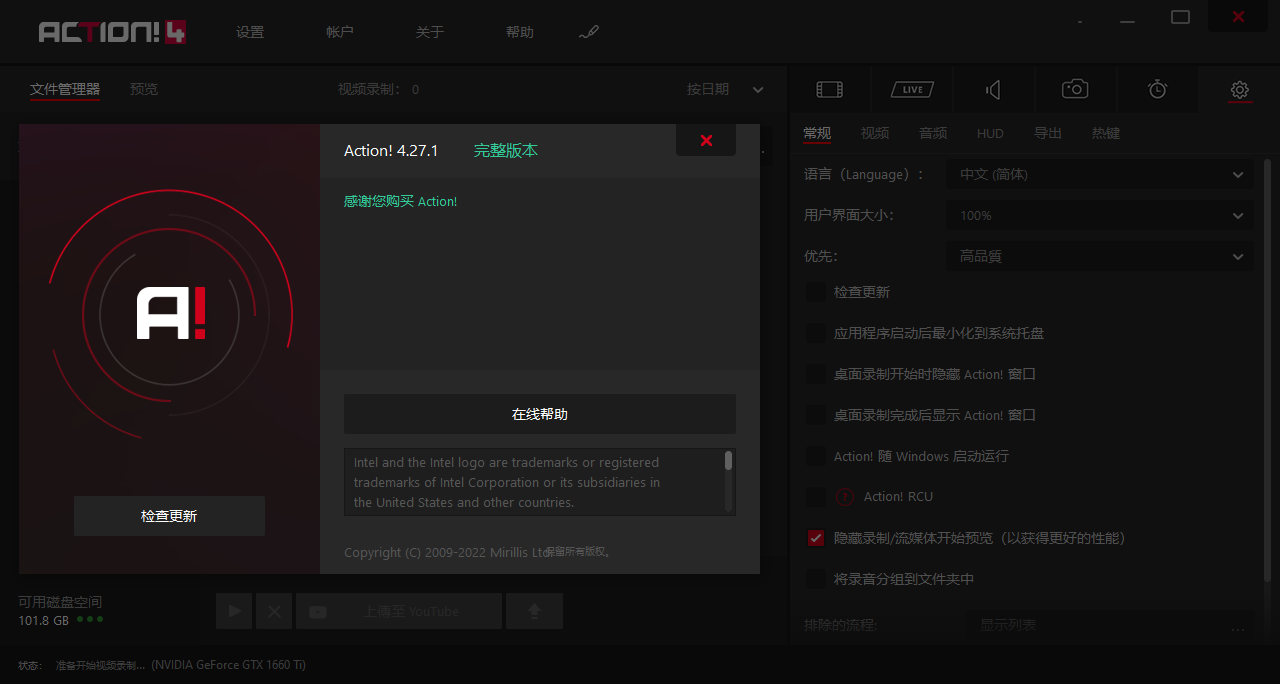The image size is (1280, 684).
Task: Click the three green disk space dots
Action: (90, 619)
